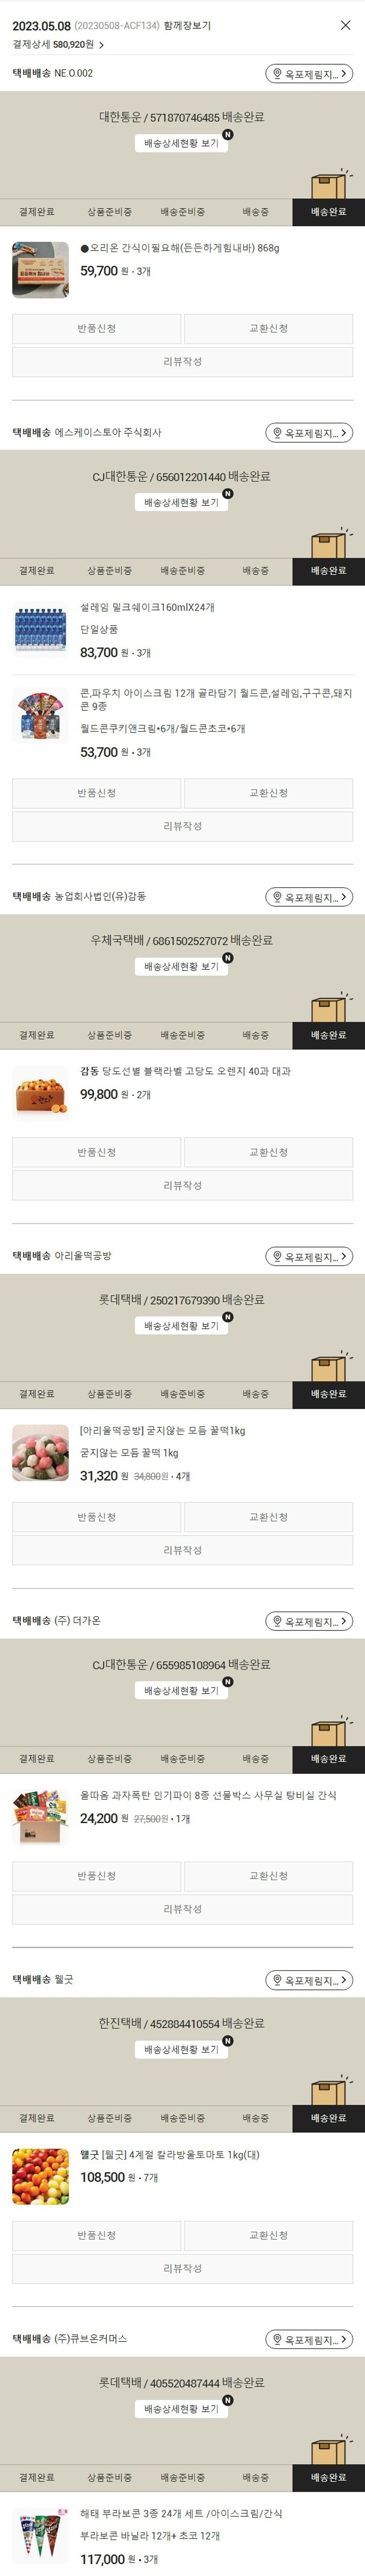The image size is (365, 2576).
Task: Open 오리온 간식이필요해 product thumbnail
Action: [41, 269]
